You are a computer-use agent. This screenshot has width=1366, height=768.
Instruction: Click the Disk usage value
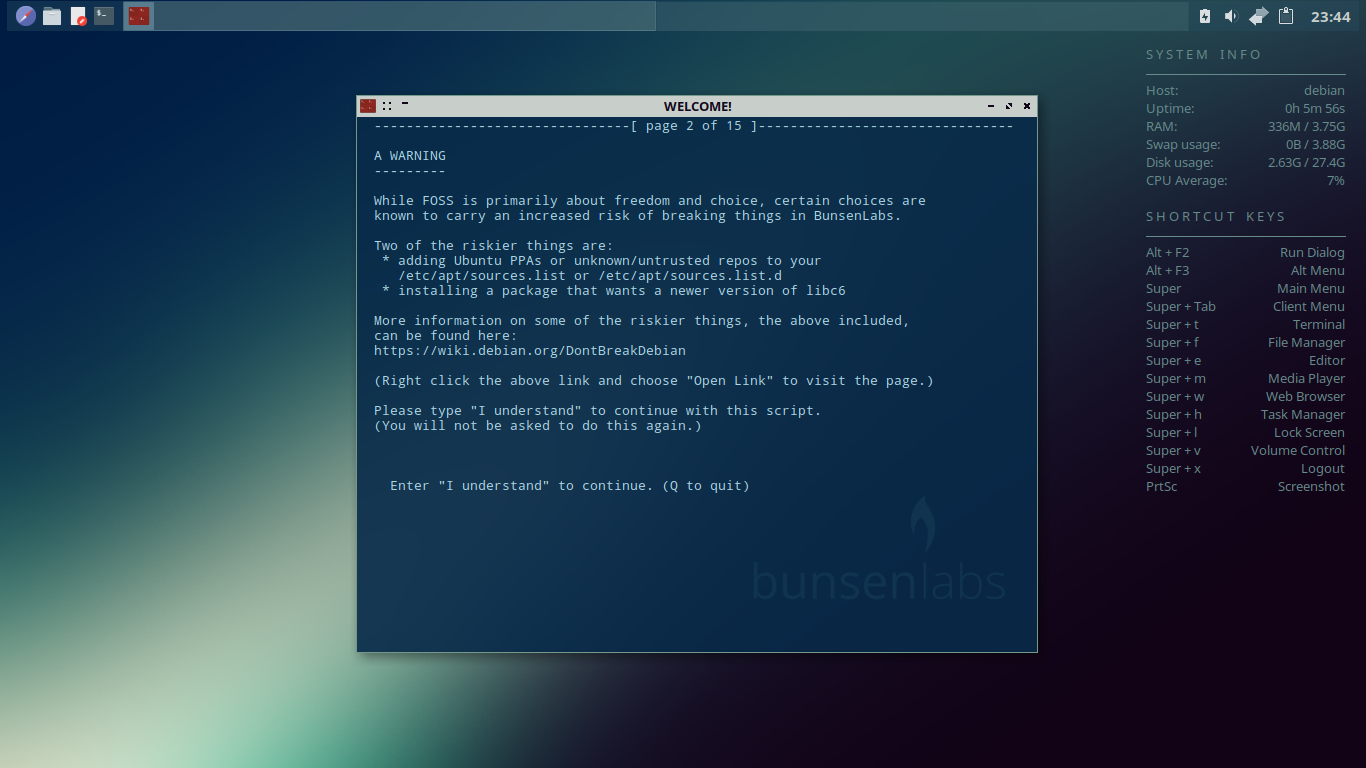coord(1306,163)
